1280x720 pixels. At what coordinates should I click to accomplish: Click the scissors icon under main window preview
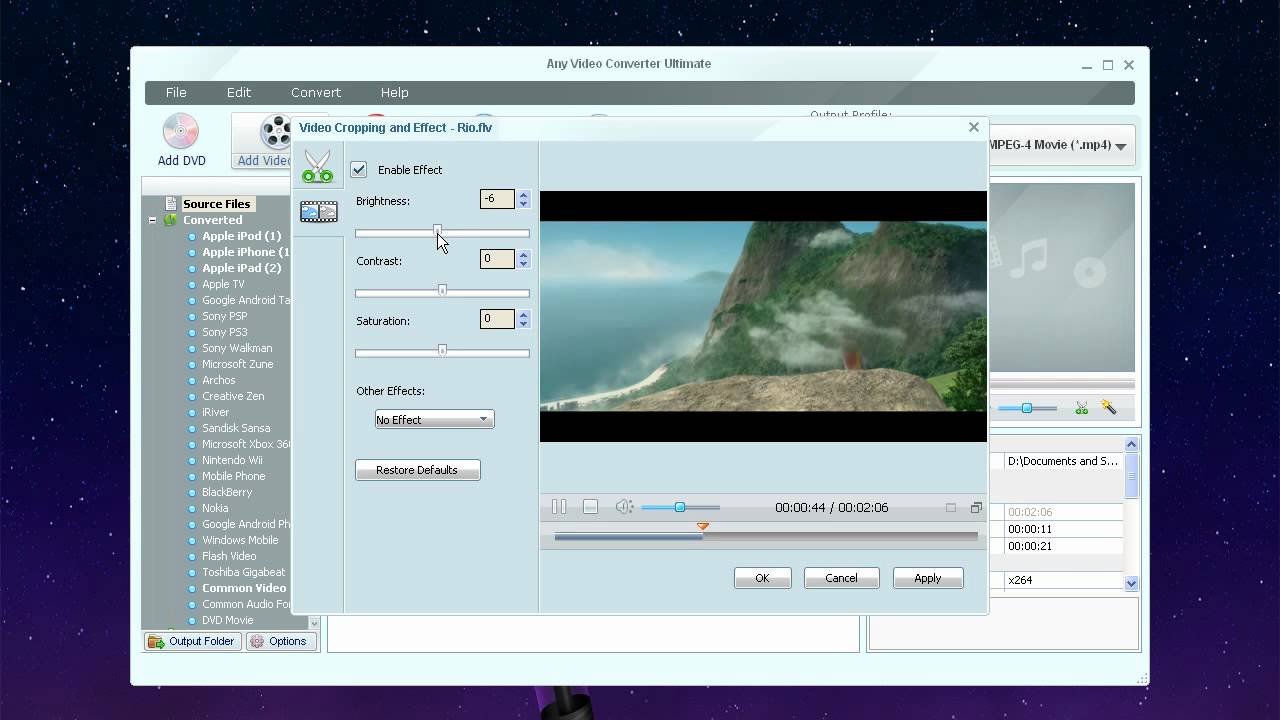(x=1081, y=408)
